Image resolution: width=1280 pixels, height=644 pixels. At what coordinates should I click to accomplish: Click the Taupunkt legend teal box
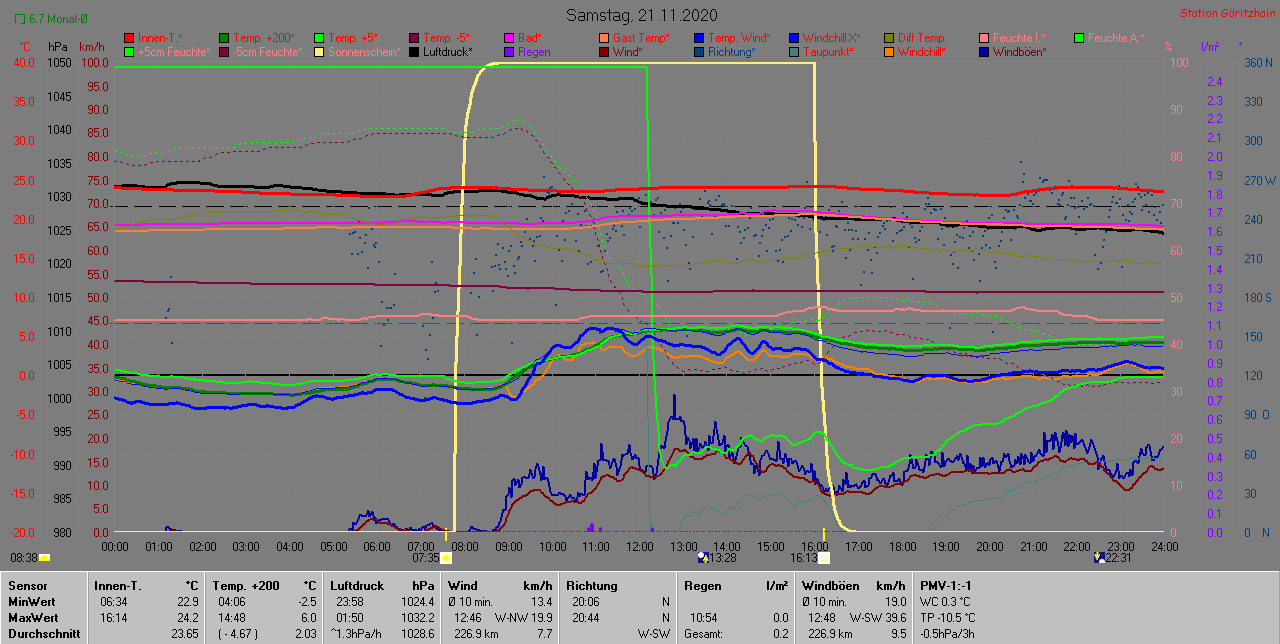793,52
